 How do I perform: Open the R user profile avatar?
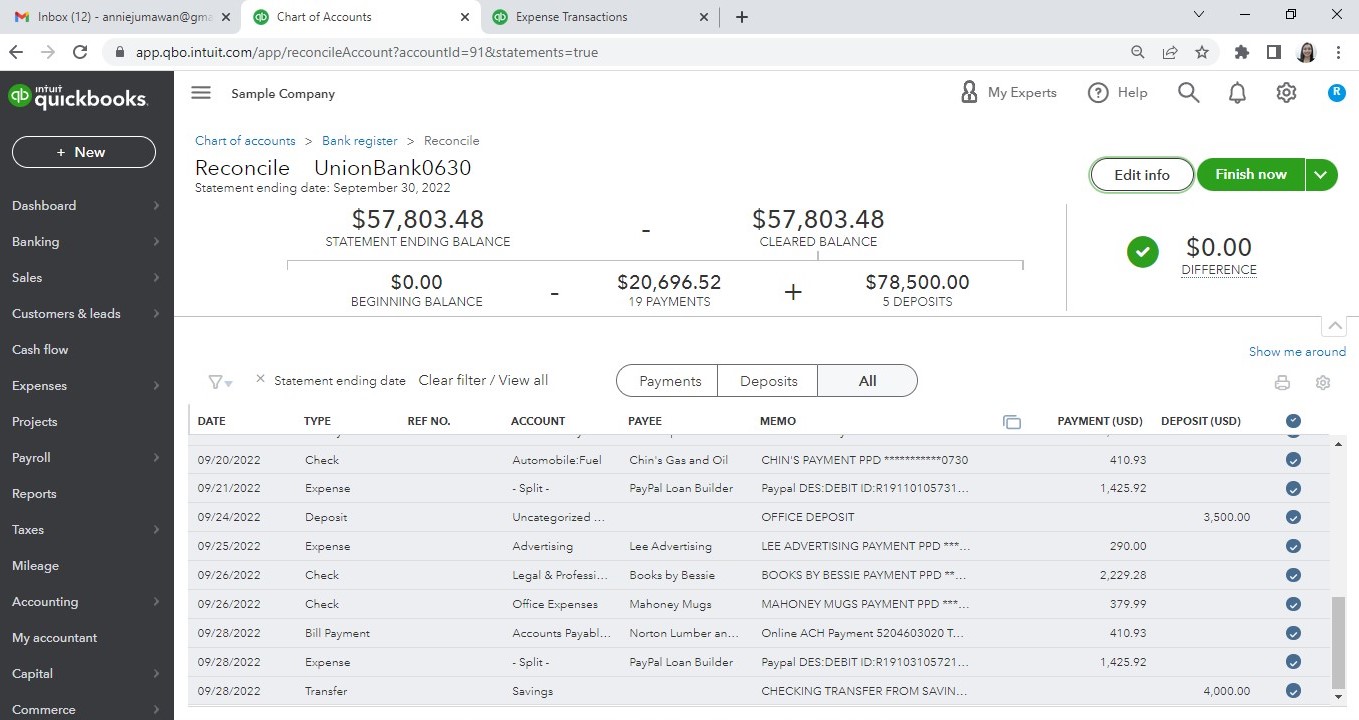(1336, 92)
